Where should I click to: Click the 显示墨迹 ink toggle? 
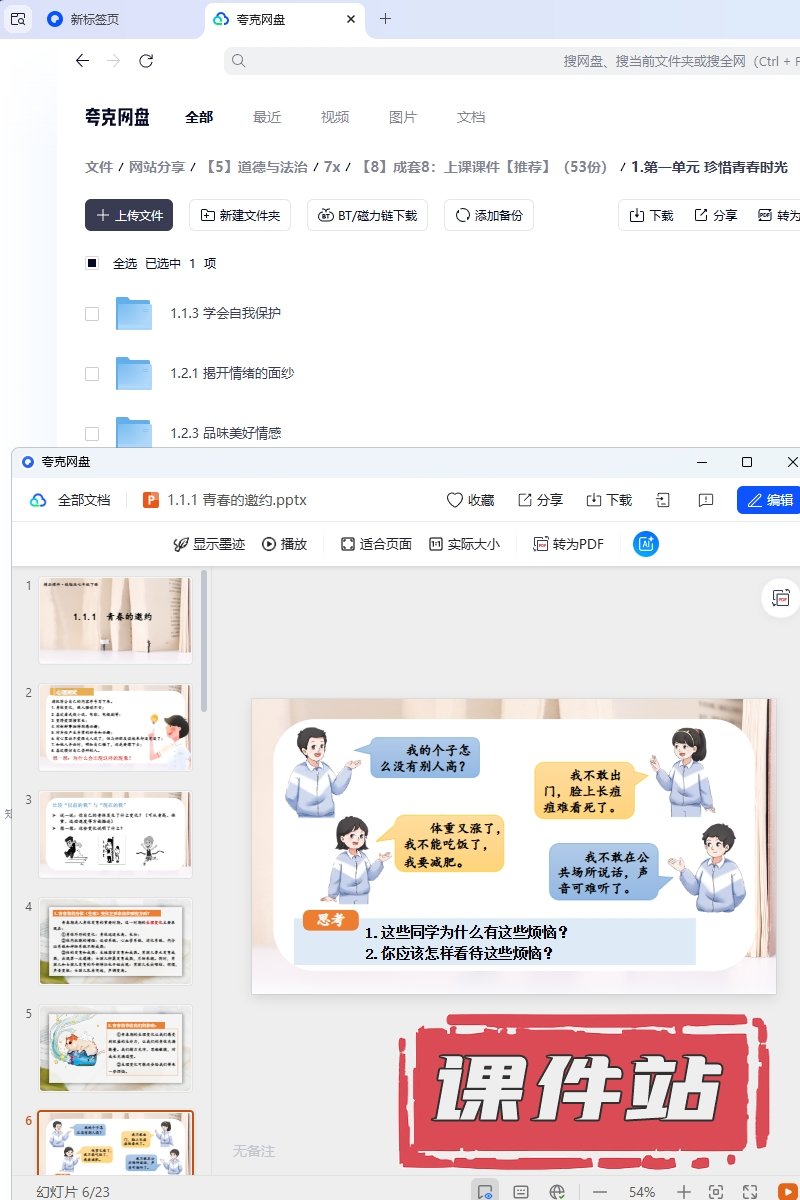pos(209,544)
